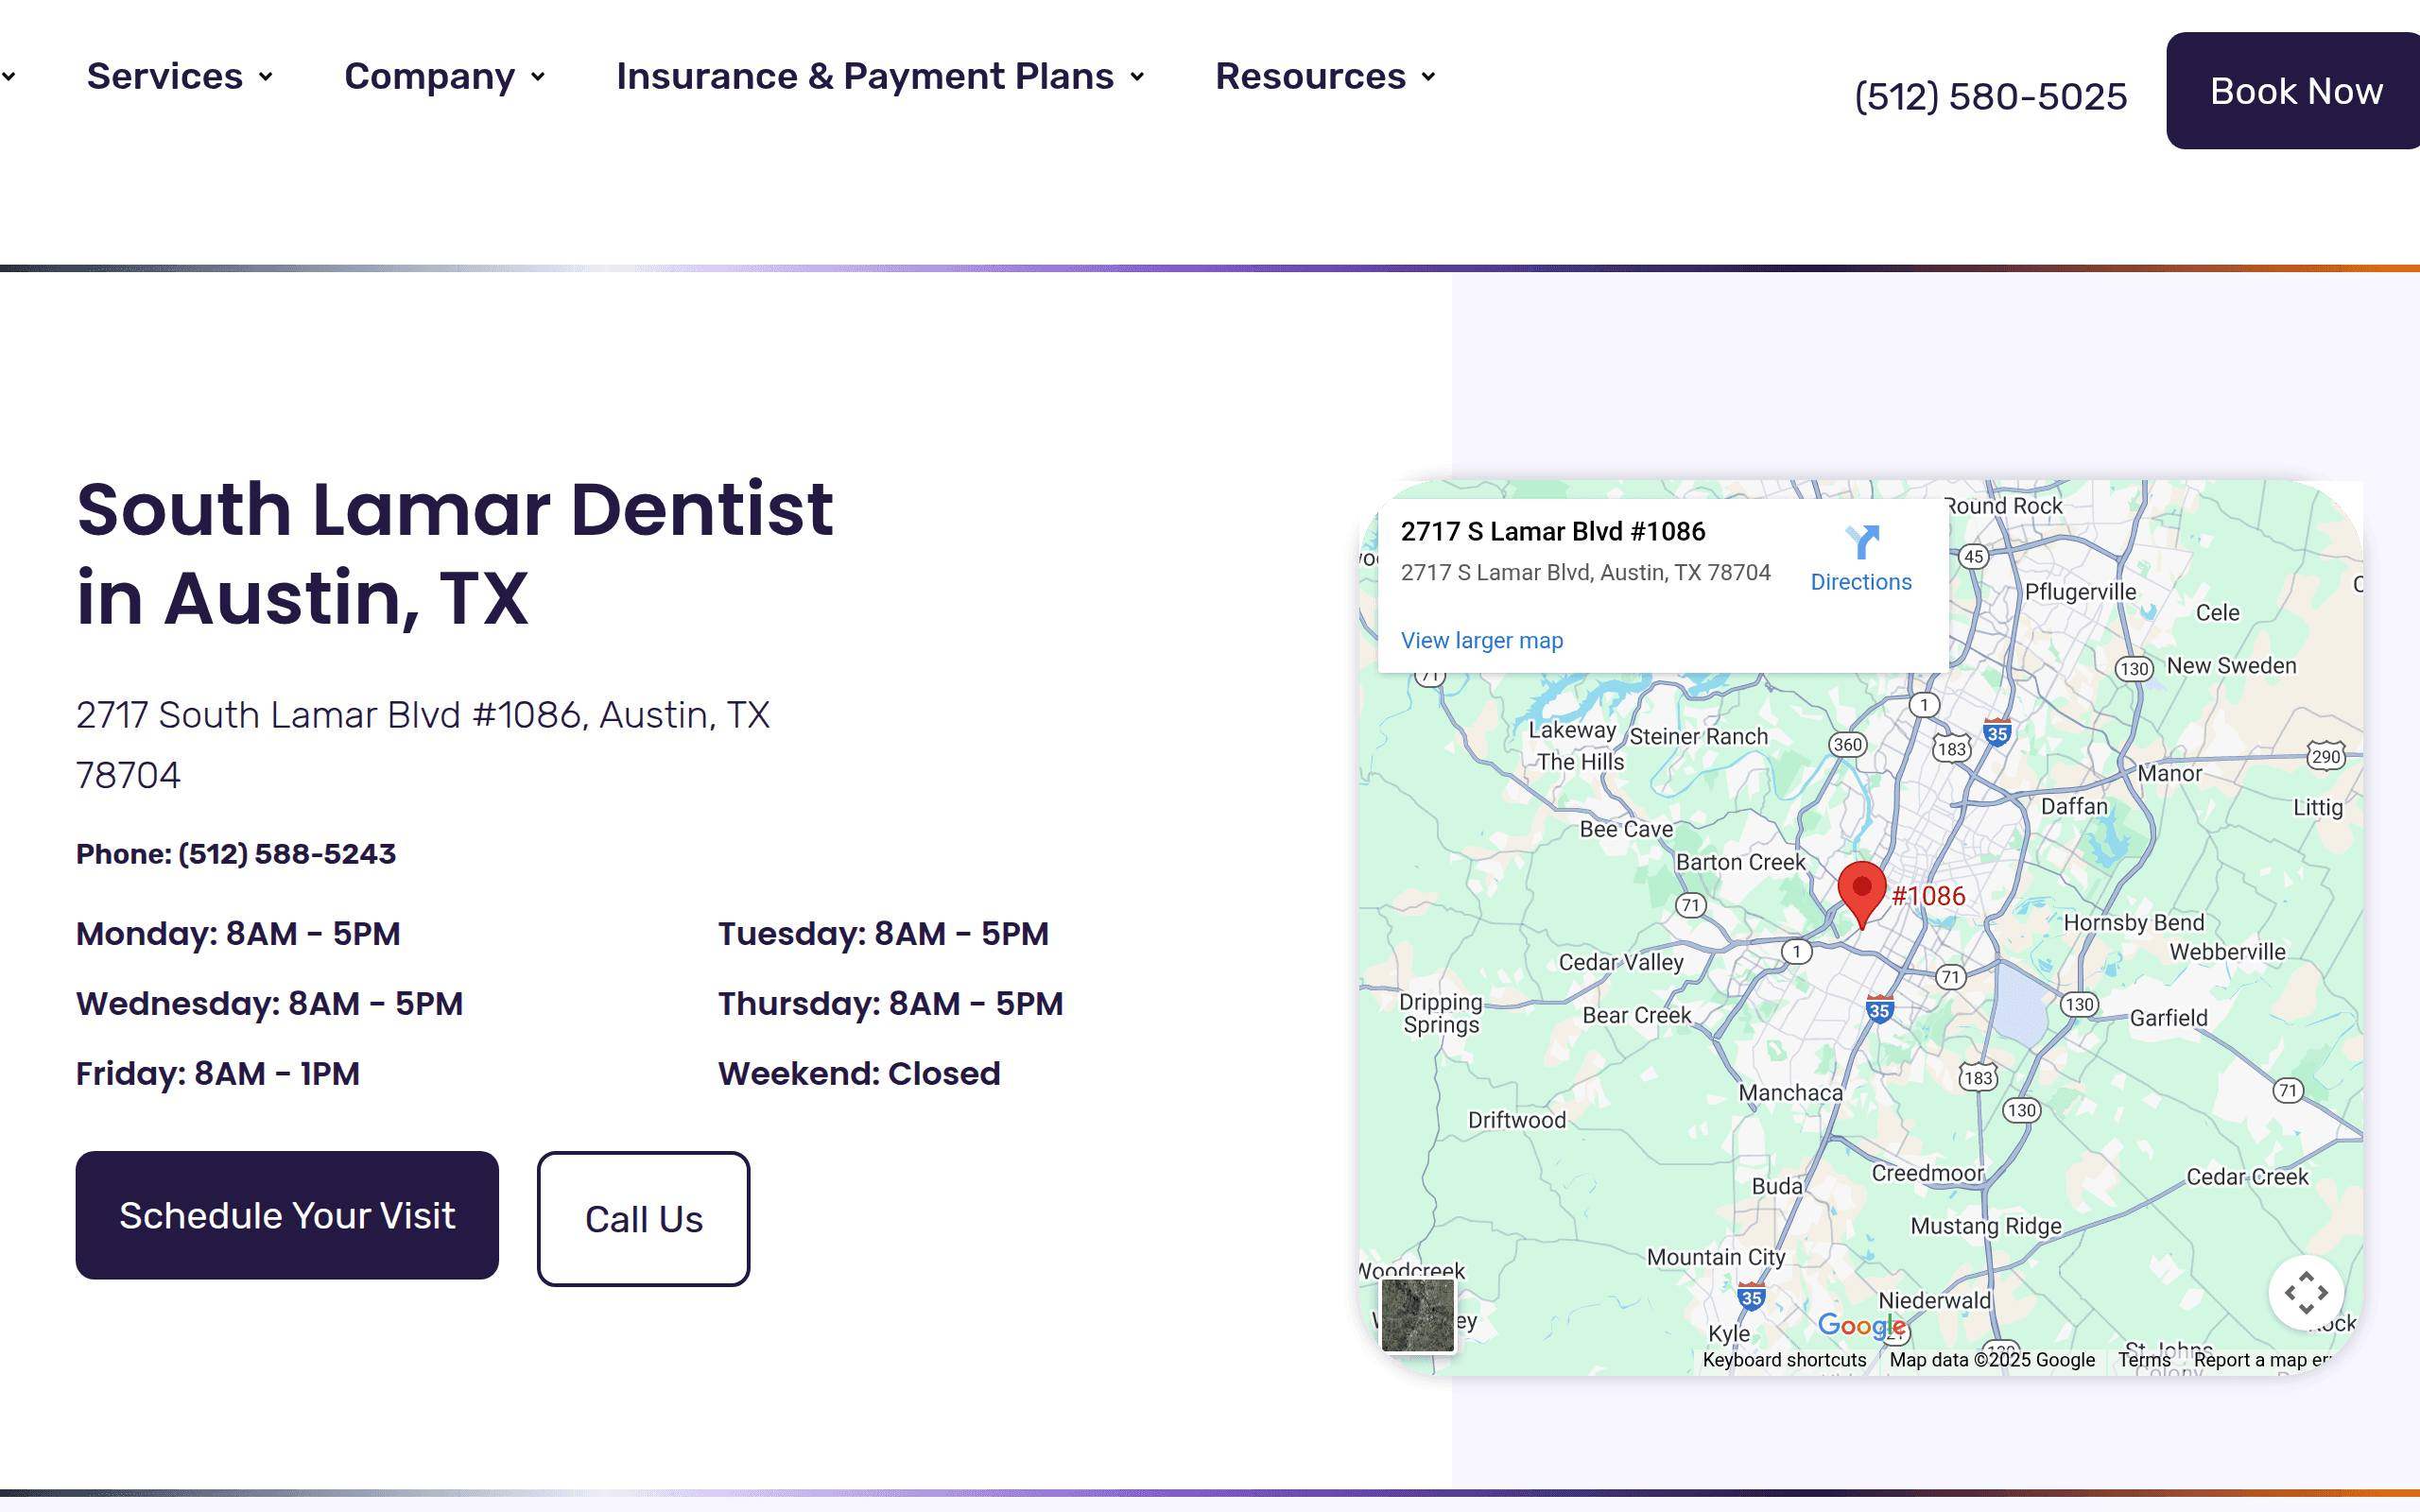This screenshot has width=2420, height=1512.
Task: Expand the Resources dropdown chevron
Action: [x=1428, y=76]
